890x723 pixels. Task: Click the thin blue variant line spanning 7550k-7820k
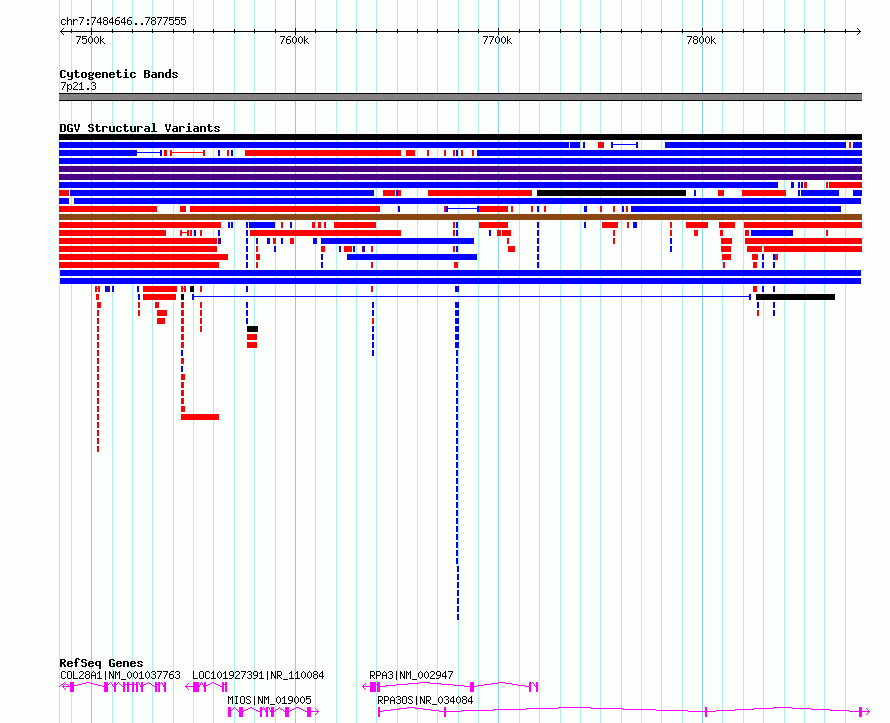pos(472,297)
